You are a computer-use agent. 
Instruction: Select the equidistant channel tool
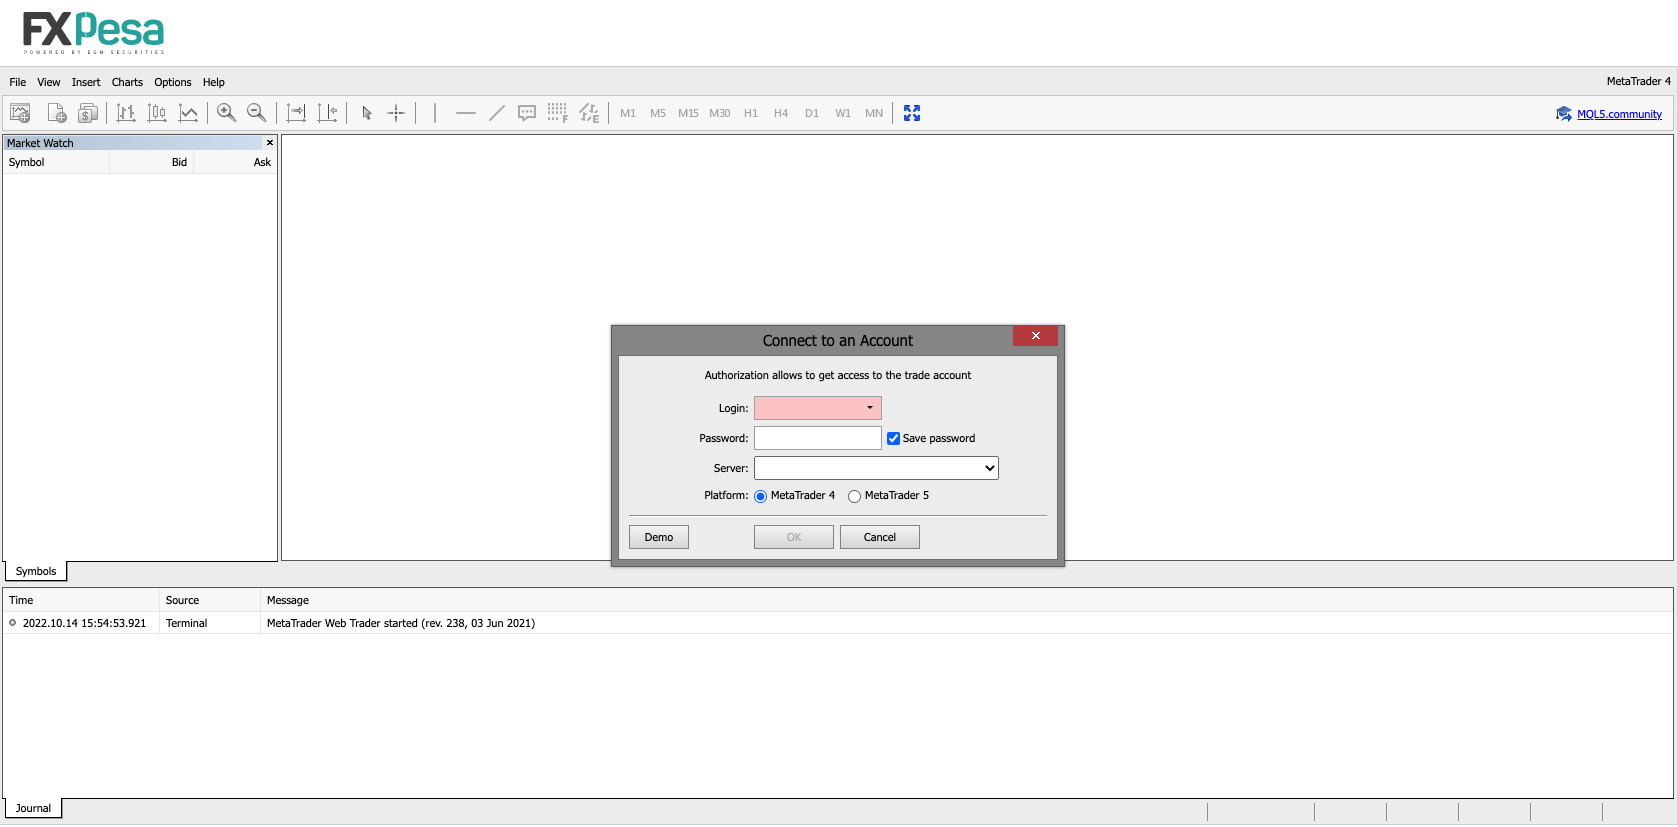pyautogui.click(x=589, y=113)
